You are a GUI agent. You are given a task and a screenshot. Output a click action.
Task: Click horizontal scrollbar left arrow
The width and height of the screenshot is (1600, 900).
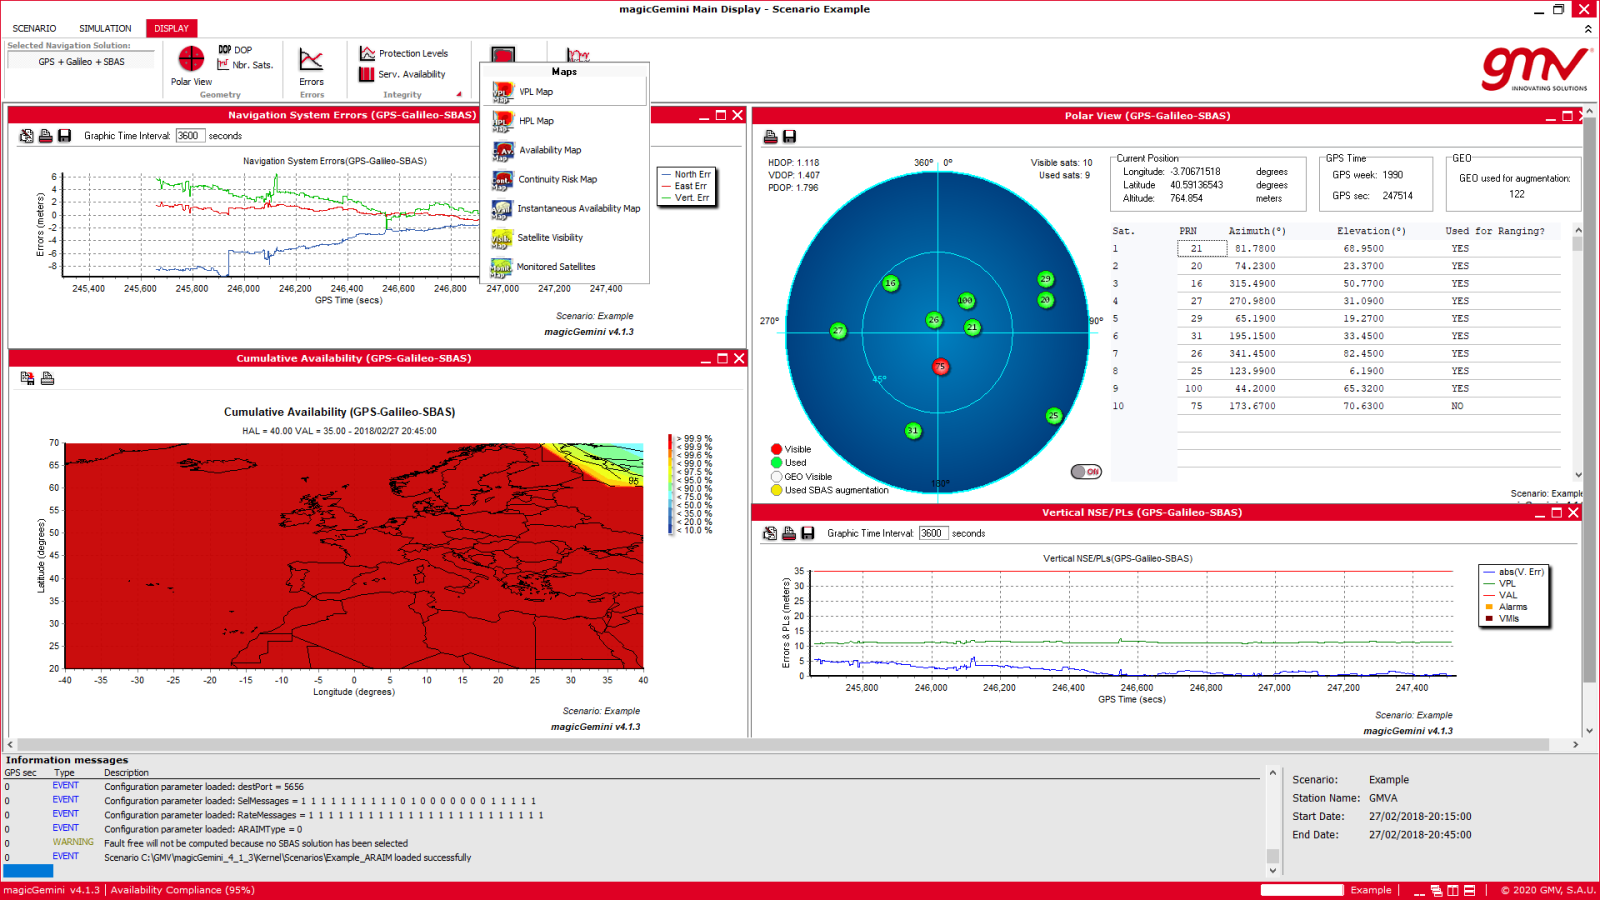coord(10,745)
